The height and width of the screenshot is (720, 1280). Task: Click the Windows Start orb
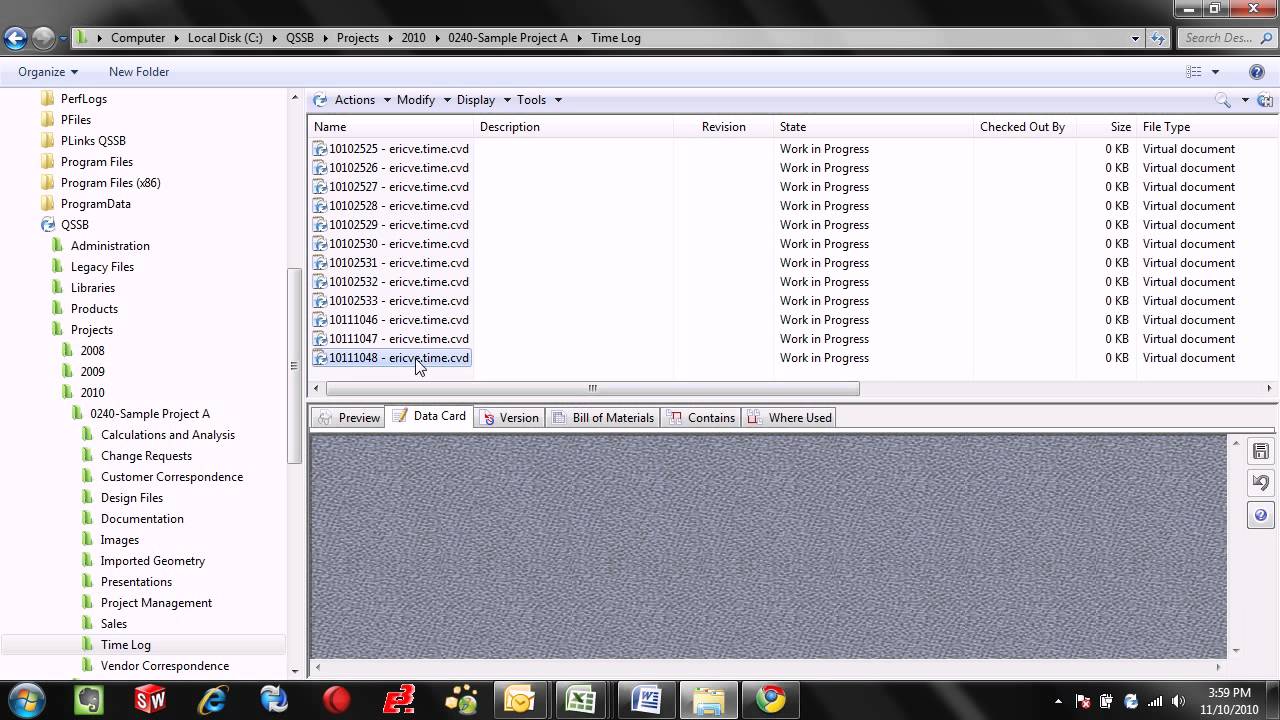click(x=26, y=699)
